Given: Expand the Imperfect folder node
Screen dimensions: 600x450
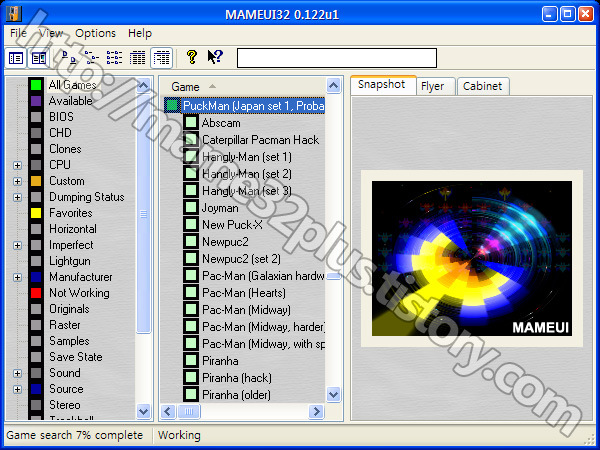Looking at the screenshot, I should coord(17,245).
